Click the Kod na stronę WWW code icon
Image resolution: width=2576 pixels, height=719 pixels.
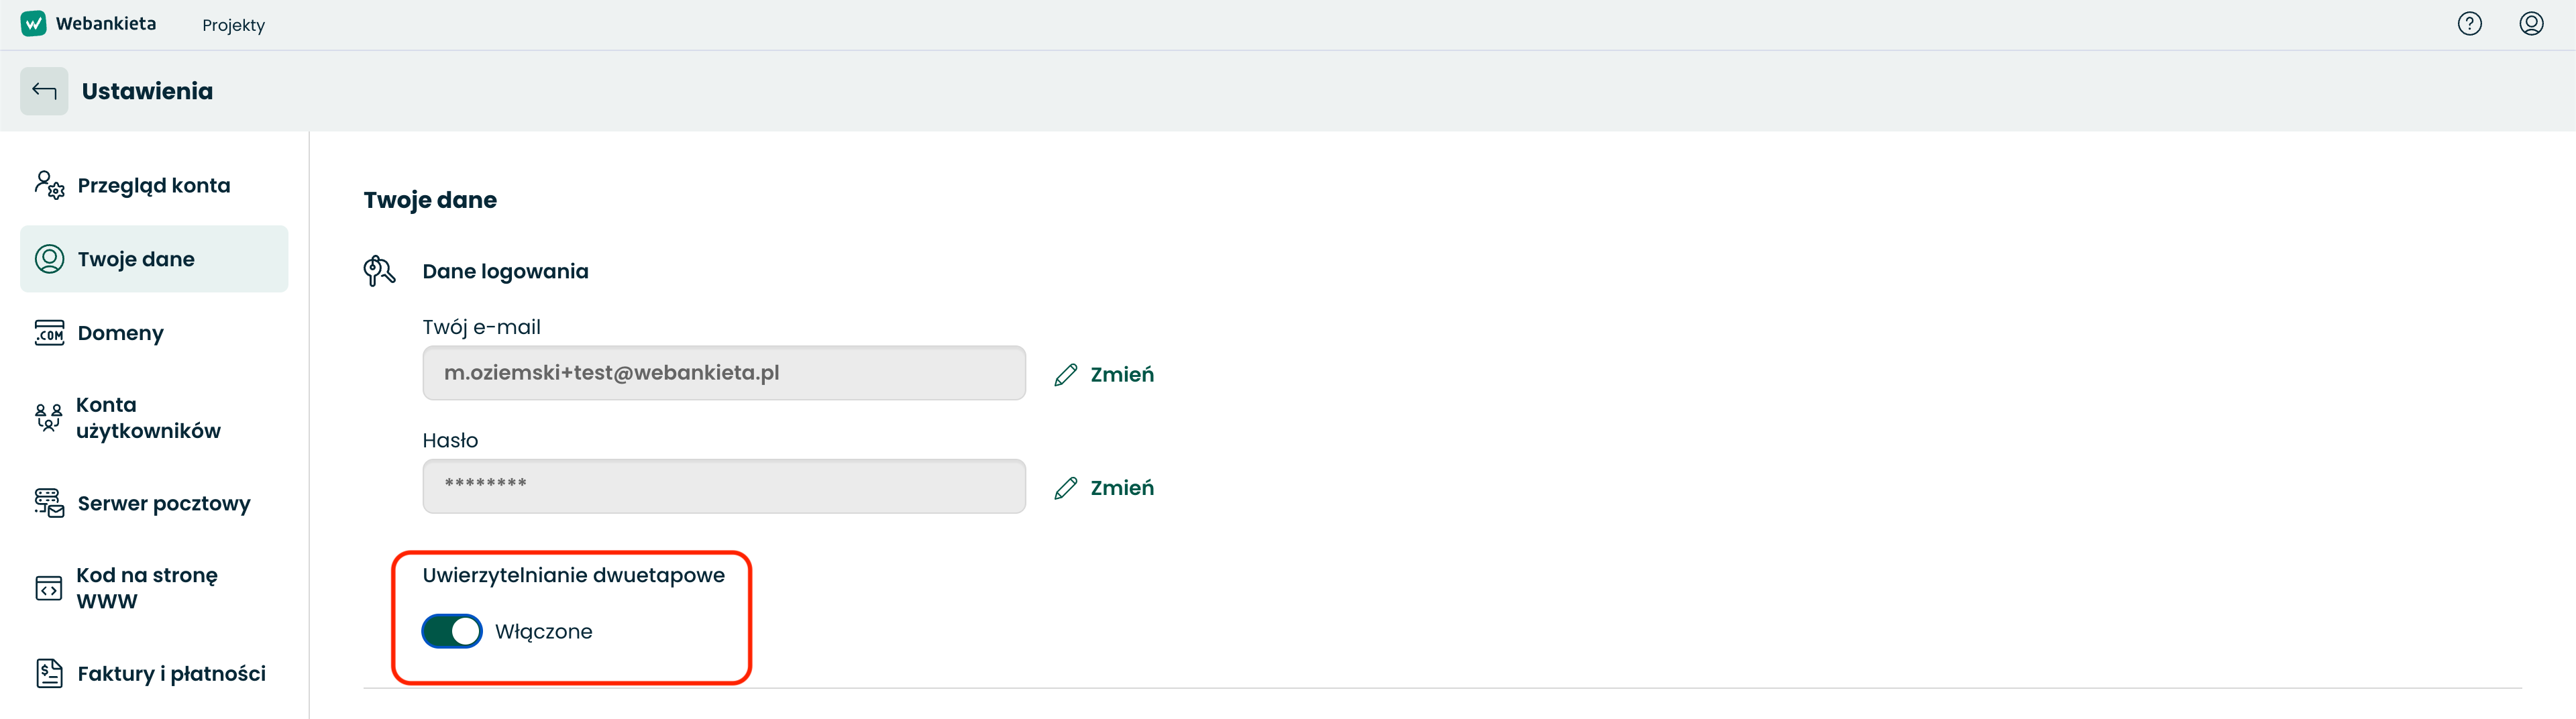pyautogui.click(x=48, y=588)
